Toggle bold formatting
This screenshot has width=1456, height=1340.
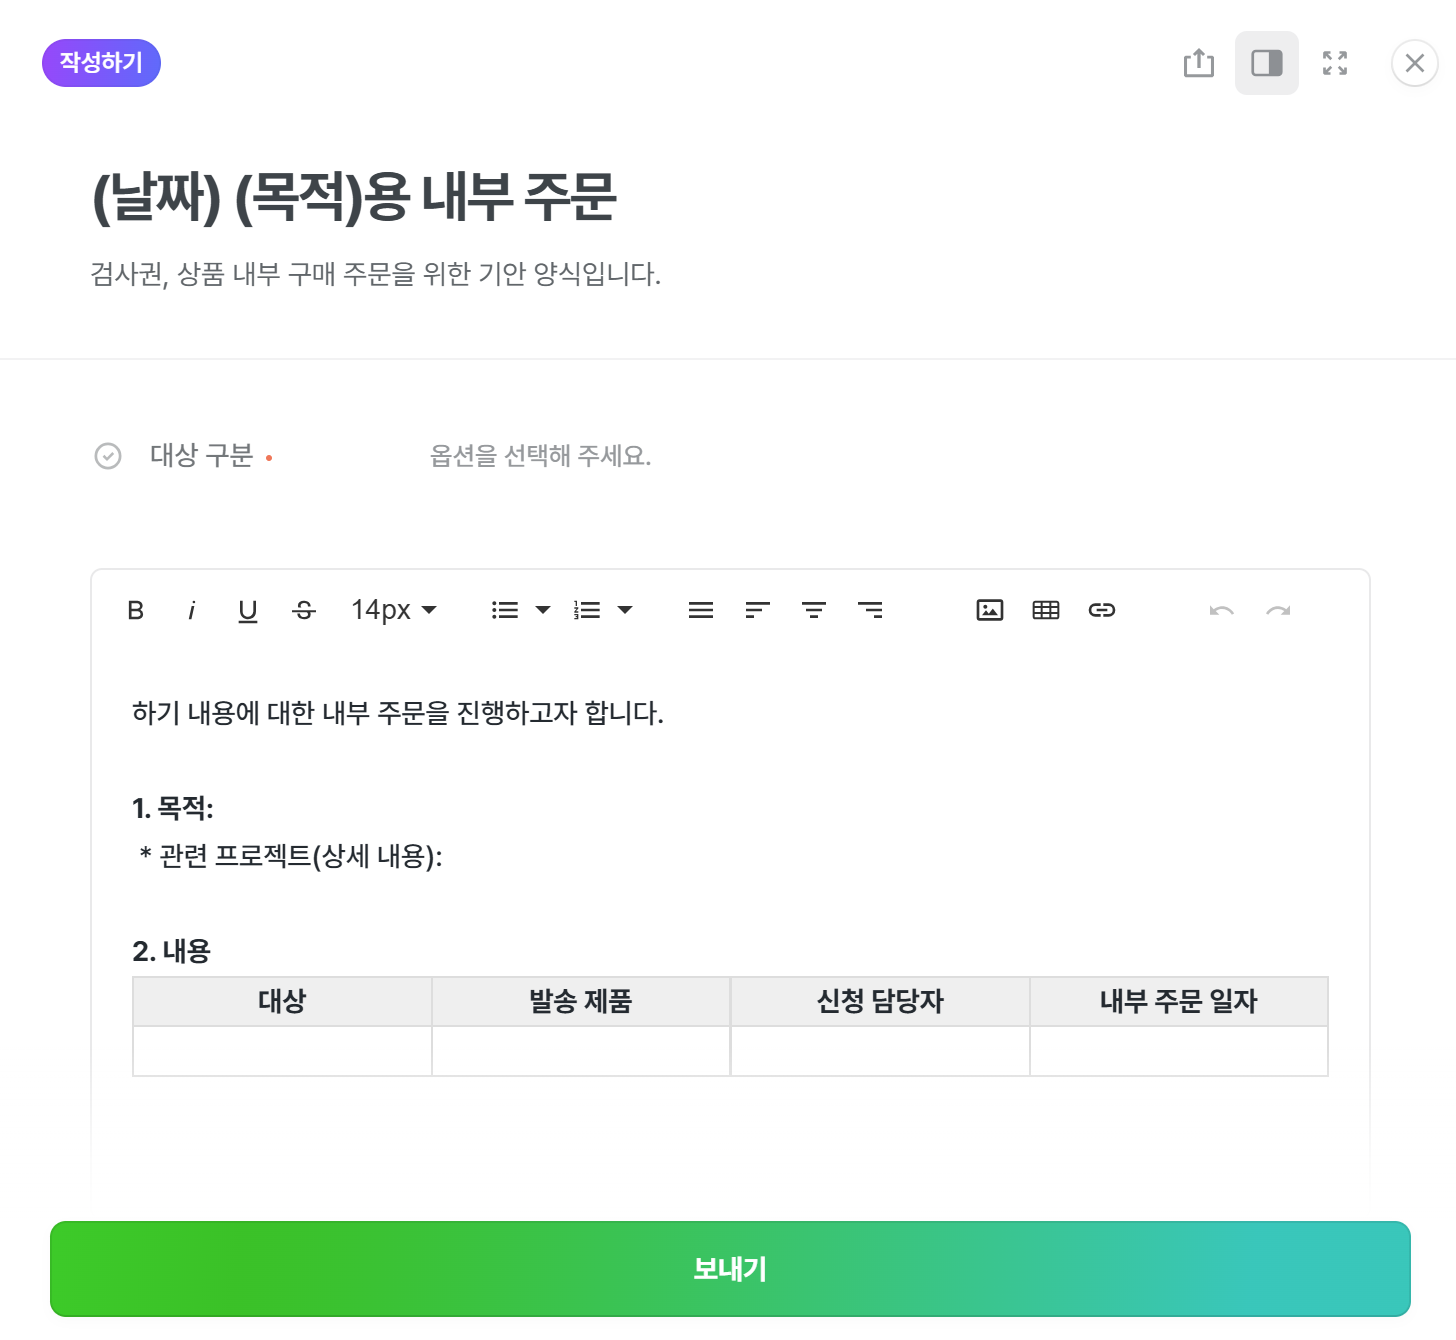point(136,610)
